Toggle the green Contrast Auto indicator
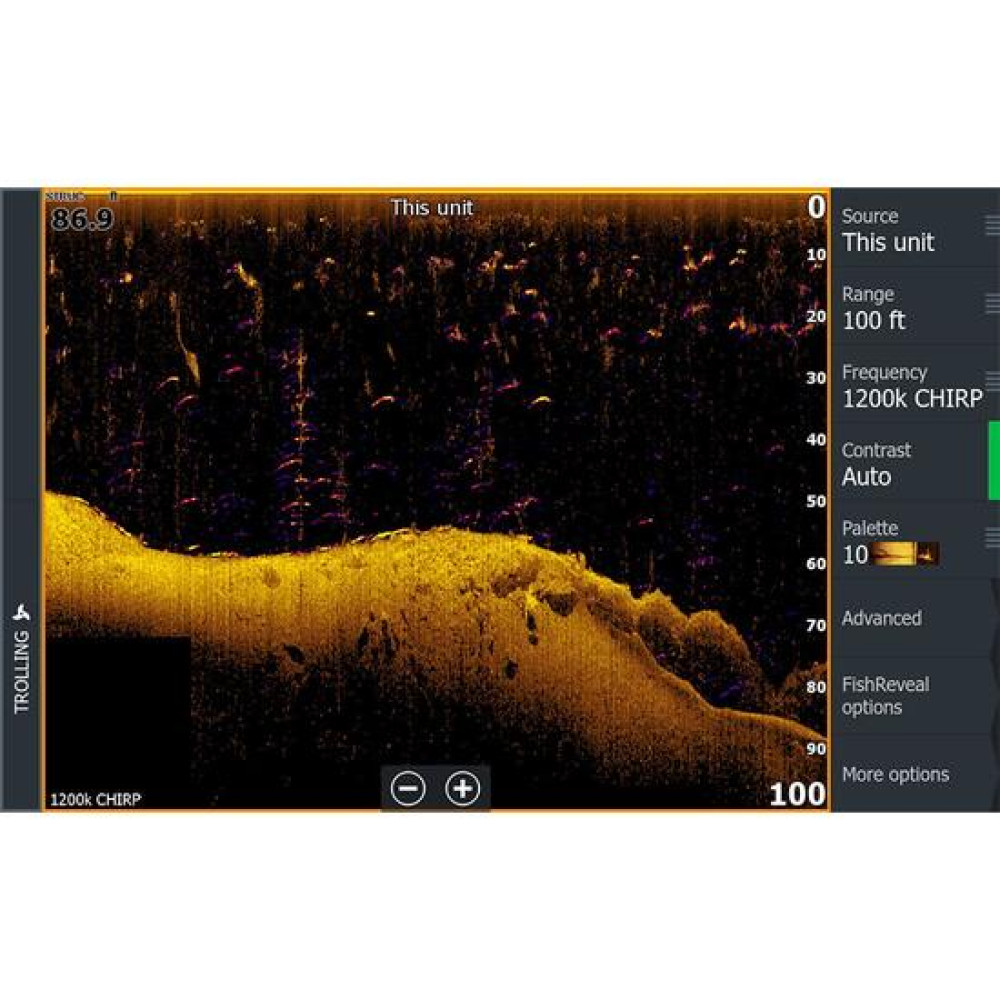Screen dimensions: 1000x1000 993,460
